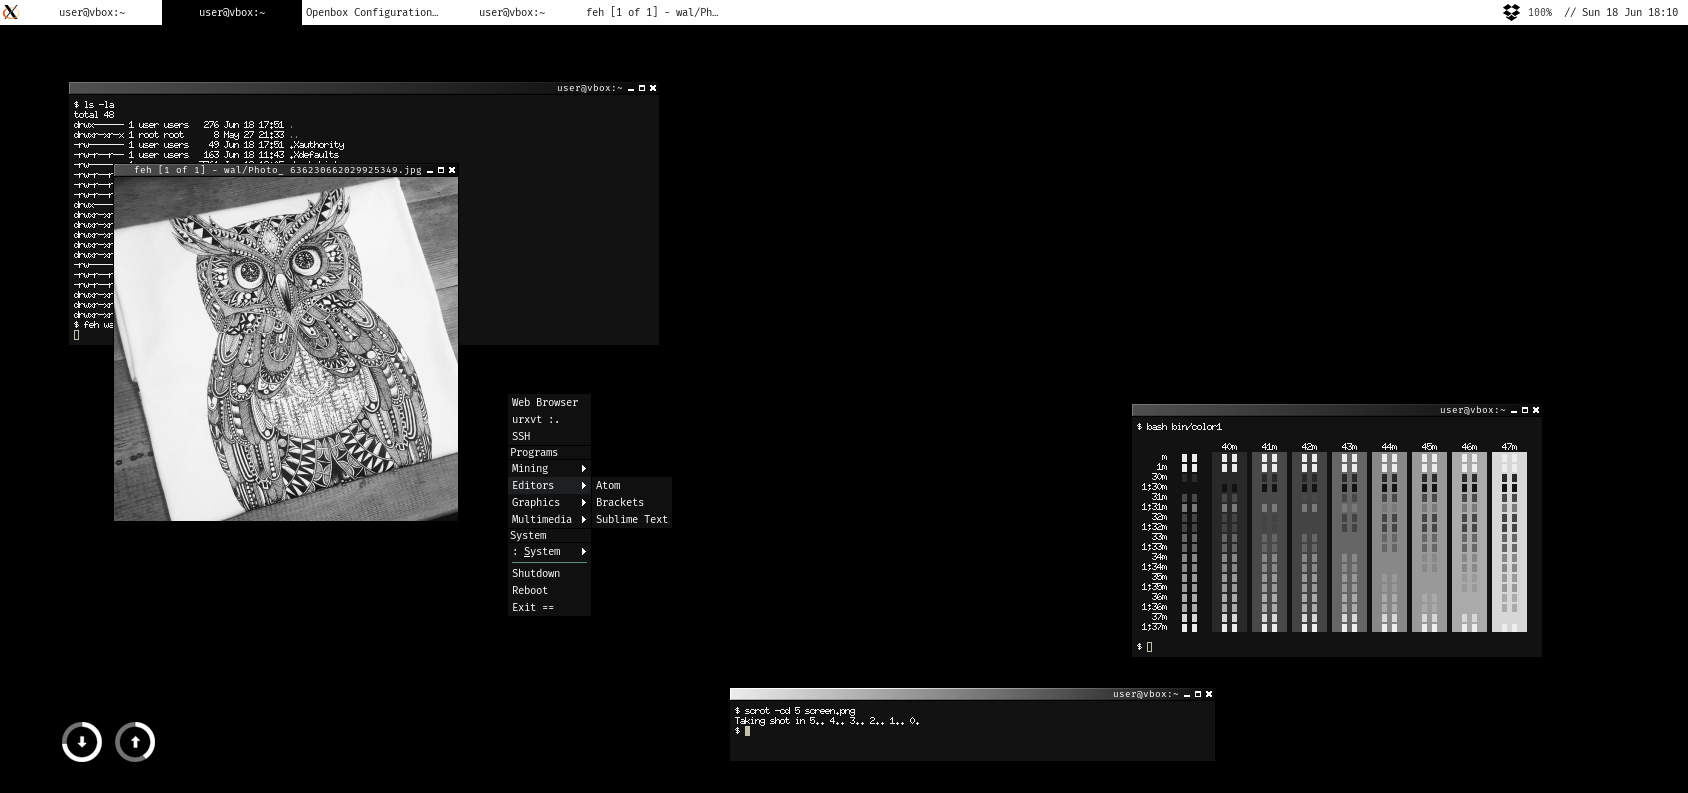This screenshot has height=793, width=1688.
Task: Switch to the highlighted user@vbox taskbar entry
Action: pos(232,12)
